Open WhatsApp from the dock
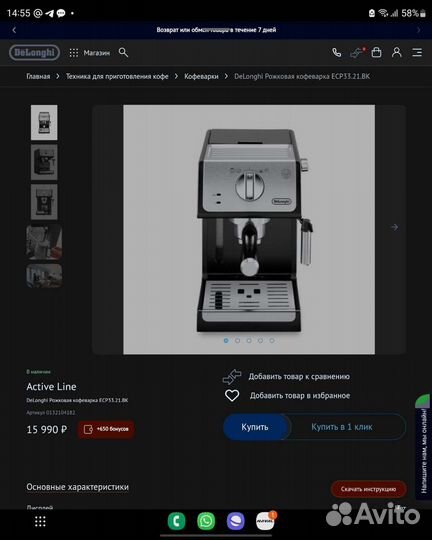This screenshot has width=432, height=540. (206, 521)
